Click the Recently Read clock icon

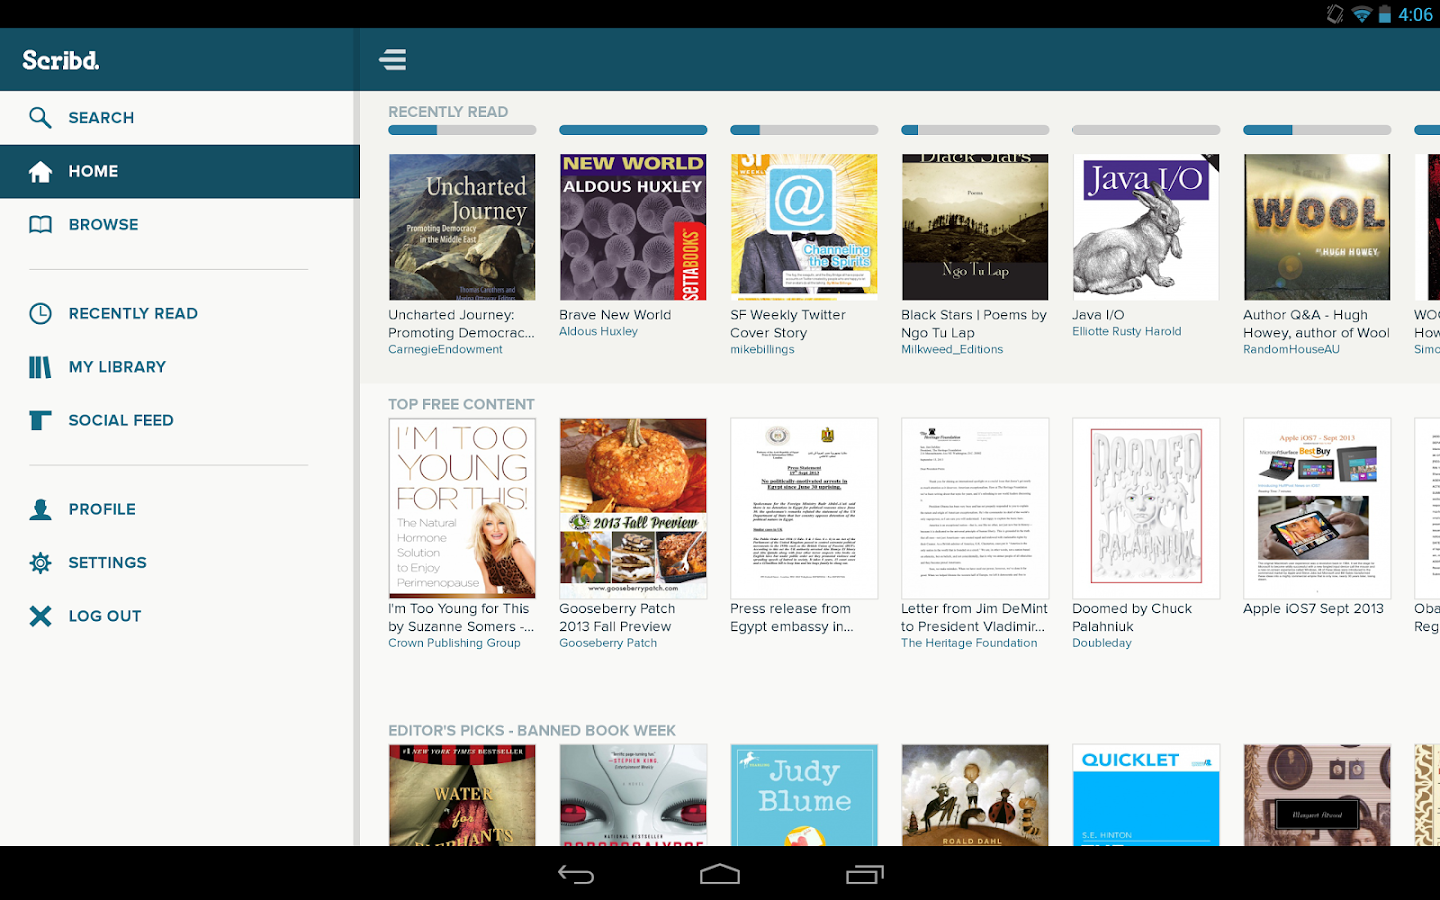tap(40, 314)
